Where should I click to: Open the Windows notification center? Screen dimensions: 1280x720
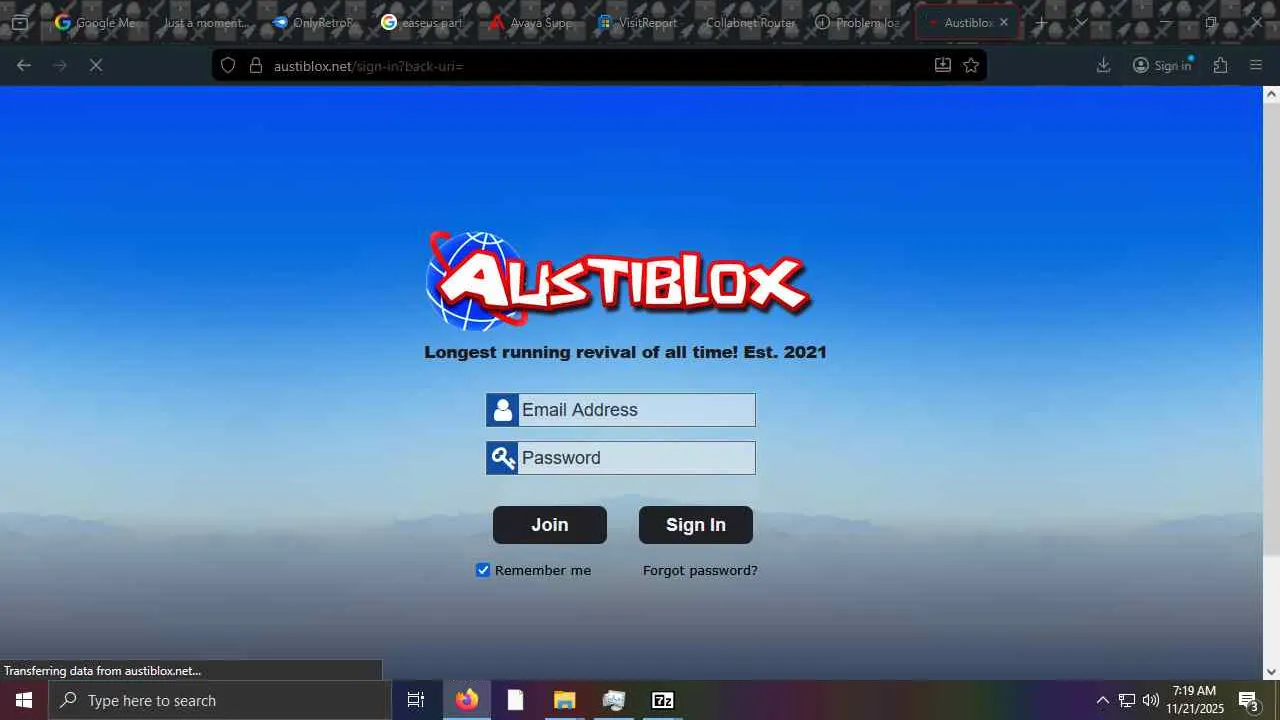[1249, 700]
